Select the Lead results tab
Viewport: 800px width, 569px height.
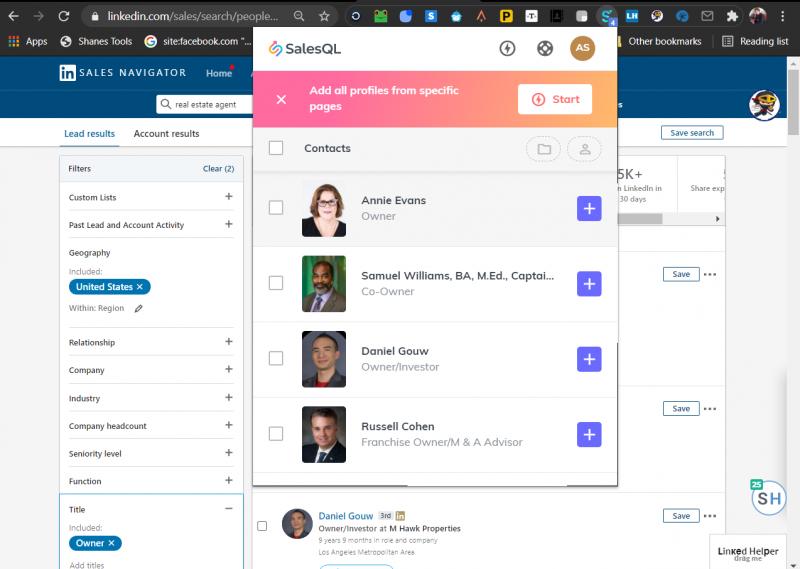coord(89,134)
